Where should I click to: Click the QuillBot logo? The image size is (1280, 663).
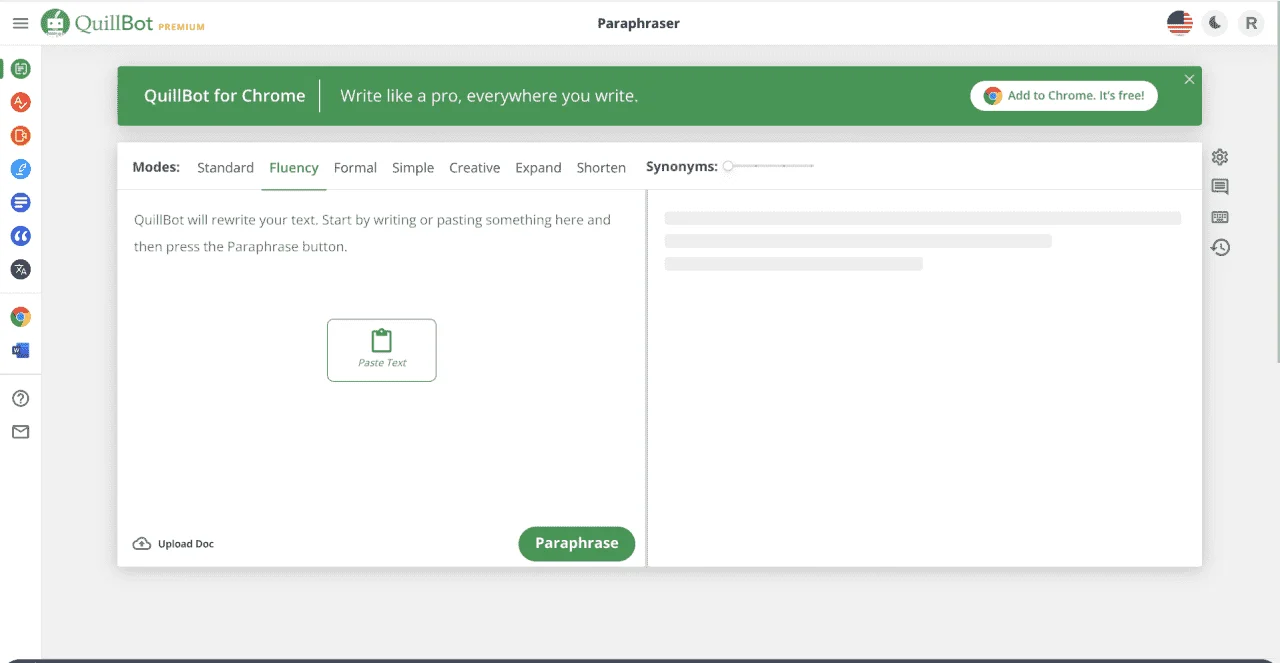coord(98,23)
